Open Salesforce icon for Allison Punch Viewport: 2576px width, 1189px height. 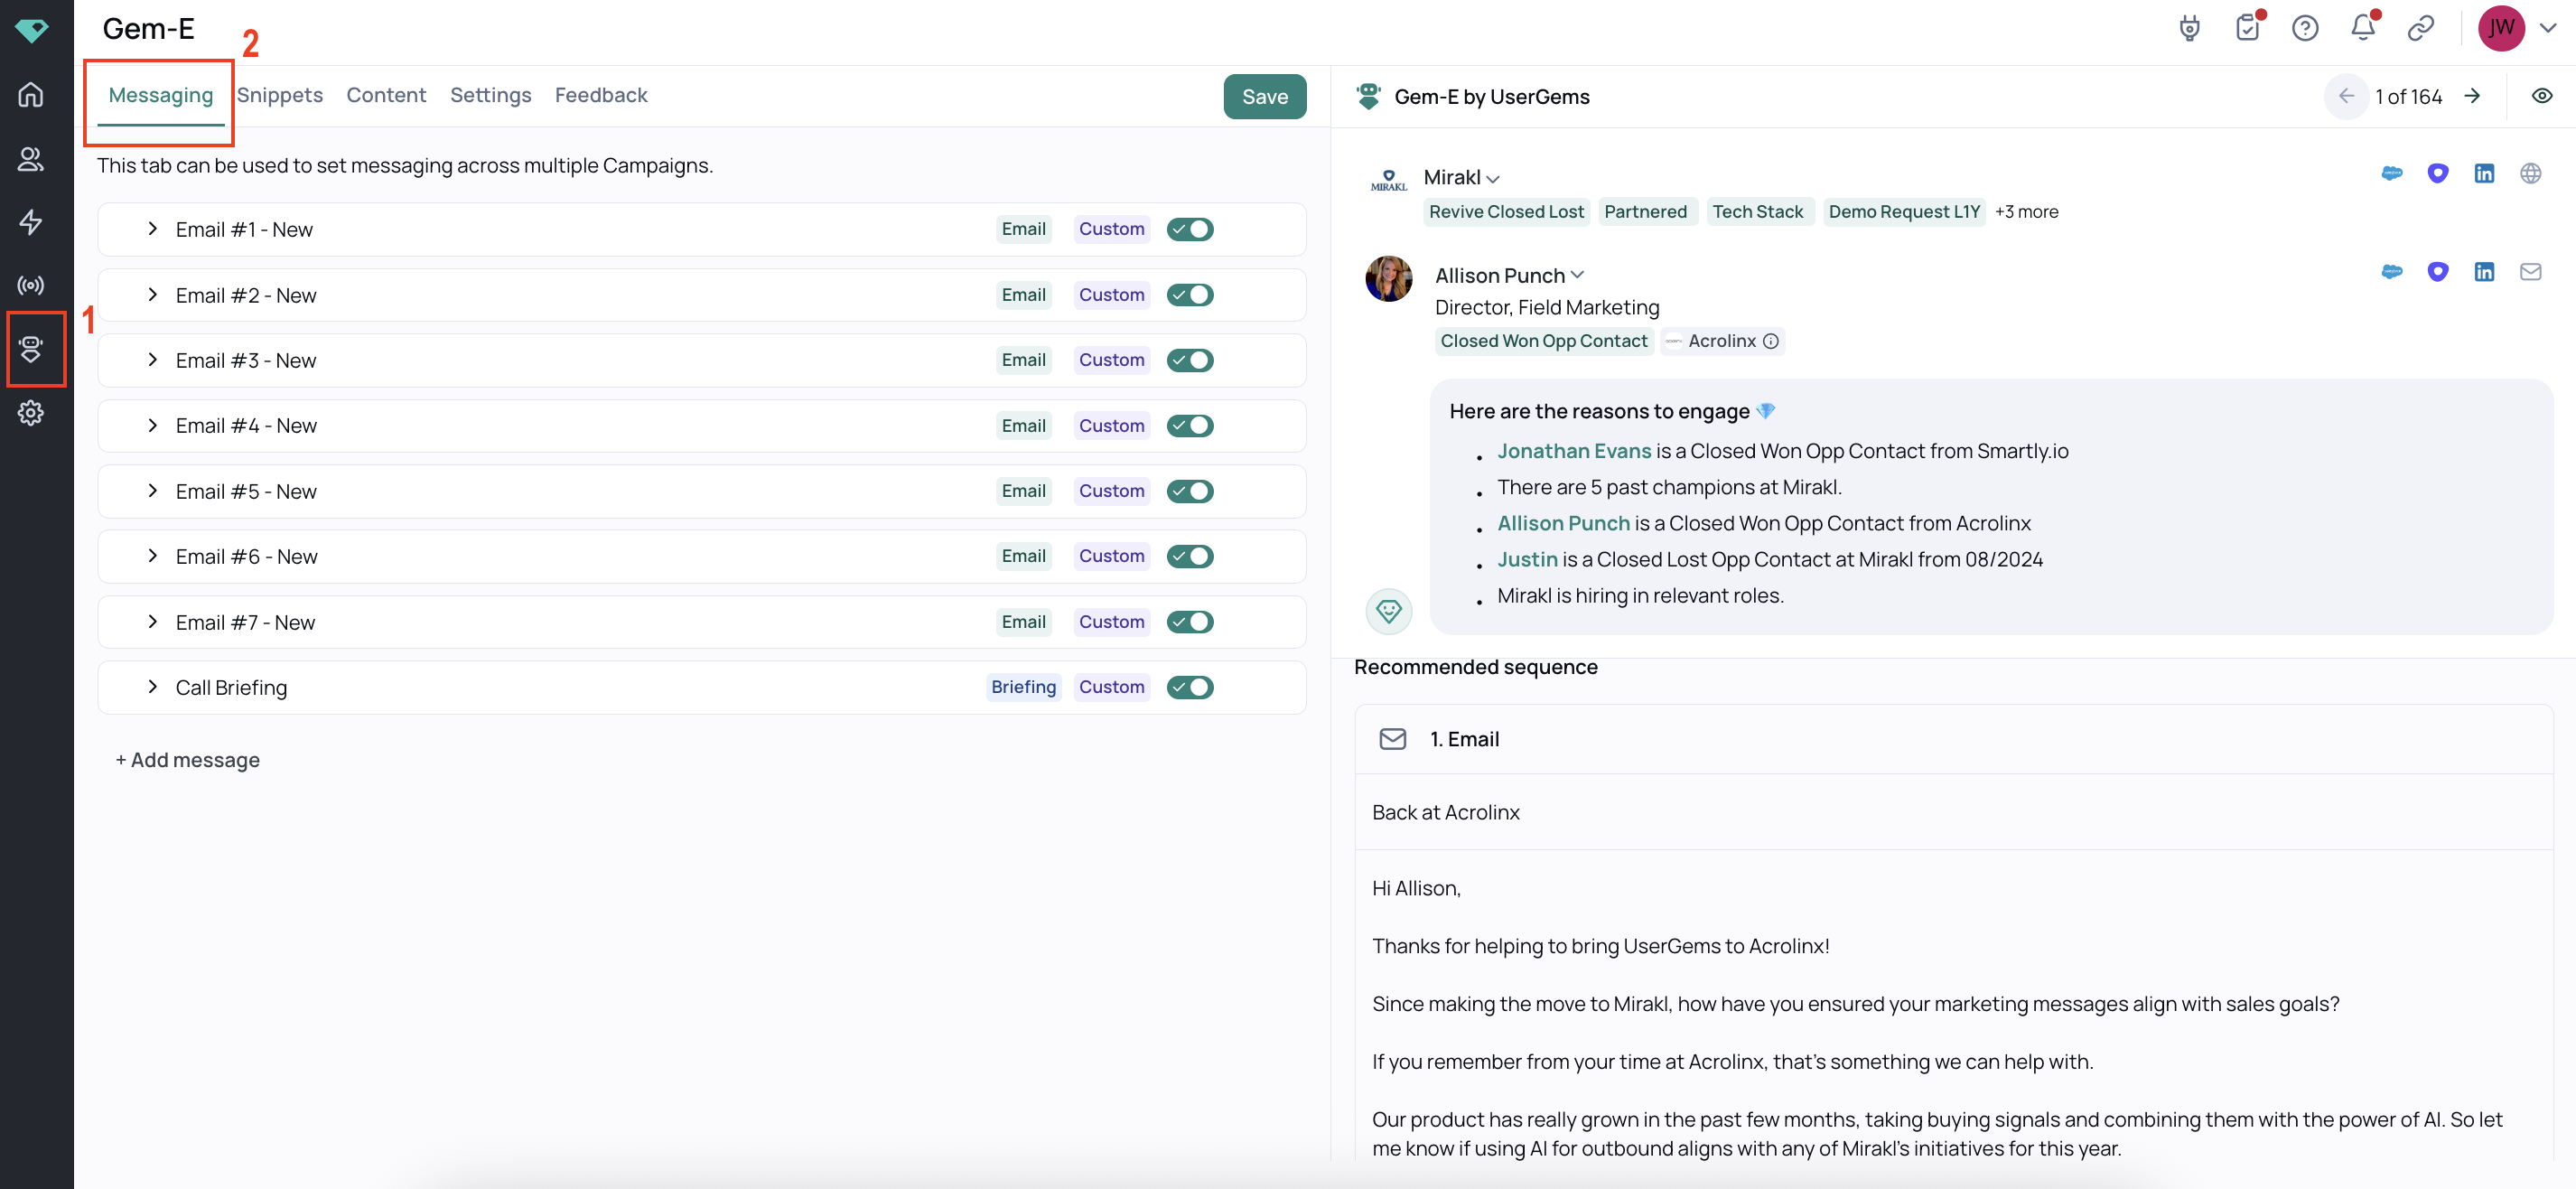(x=2392, y=271)
